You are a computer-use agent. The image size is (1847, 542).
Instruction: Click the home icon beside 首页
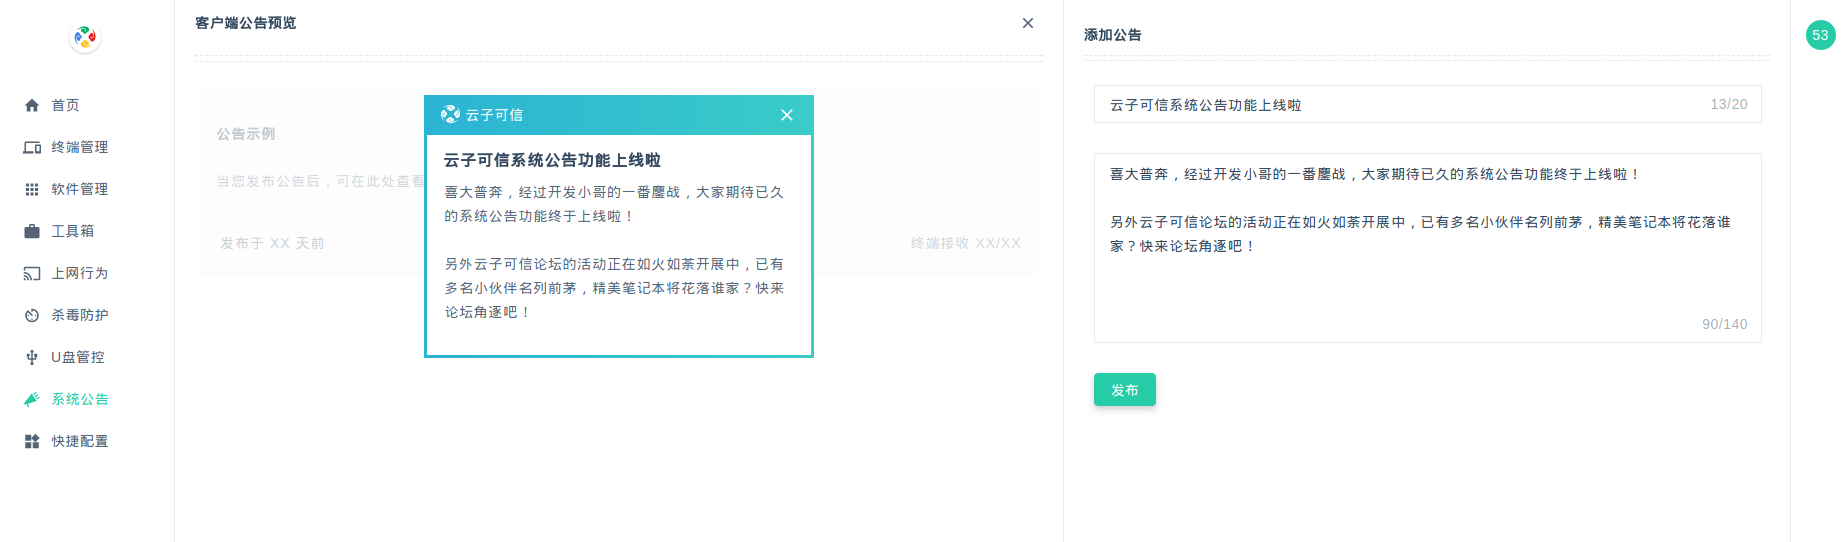pyautogui.click(x=32, y=105)
